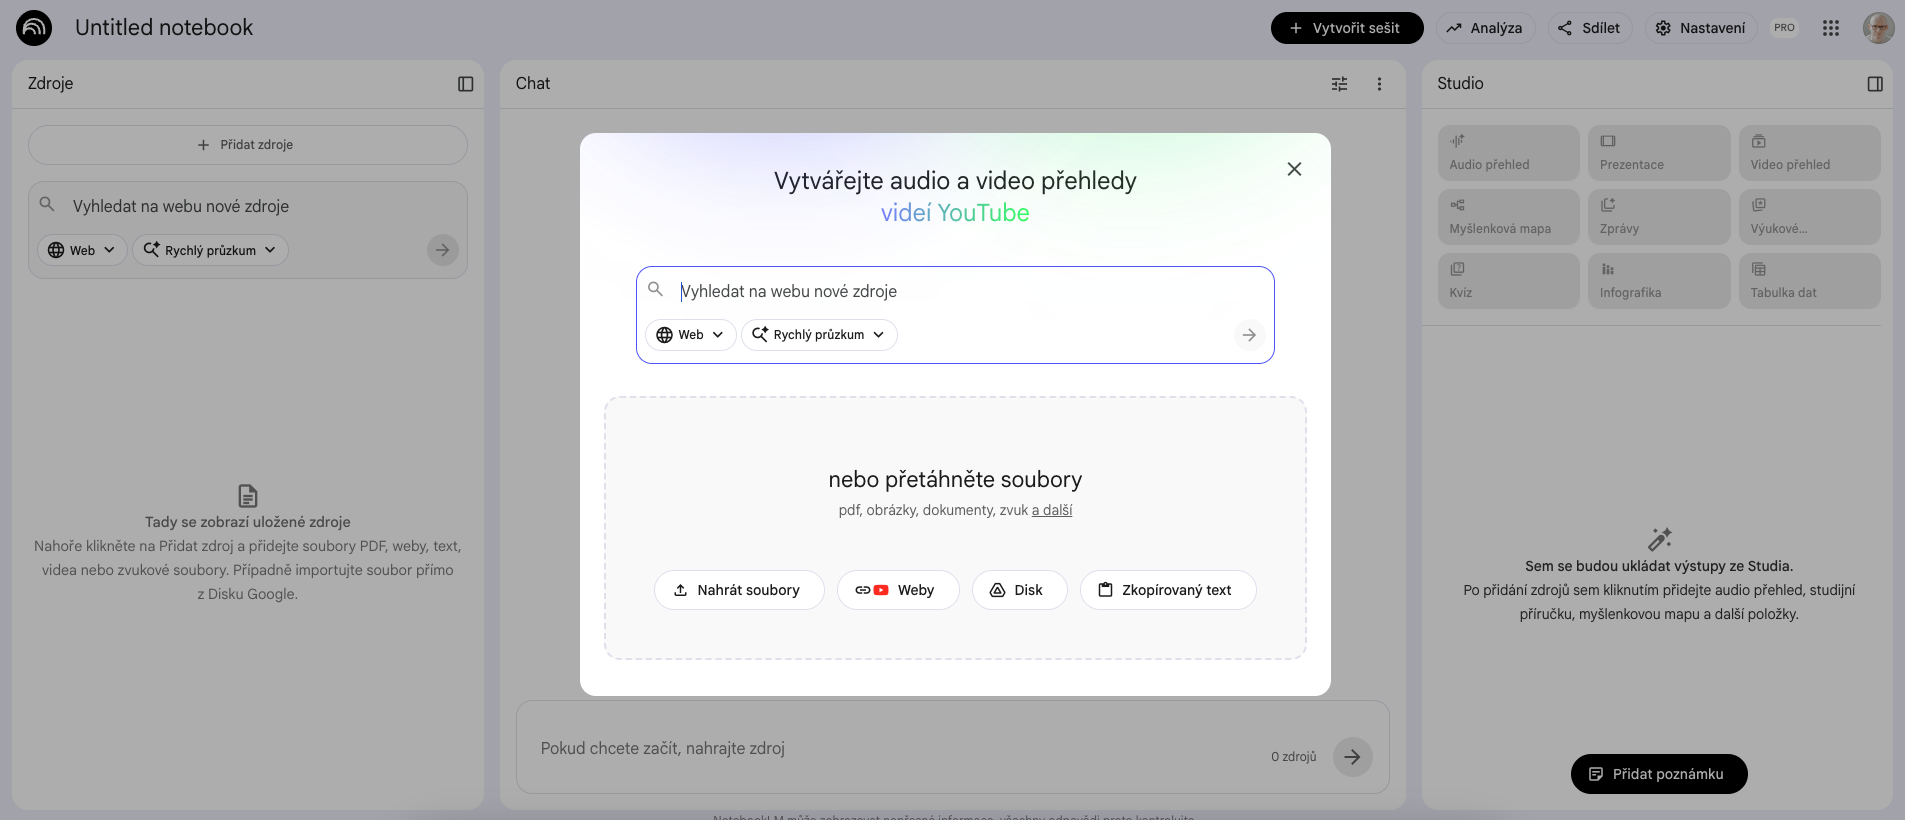The width and height of the screenshot is (1905, 820).
Task: Click the Chat panel heading
Action: (x=533, y=84)
